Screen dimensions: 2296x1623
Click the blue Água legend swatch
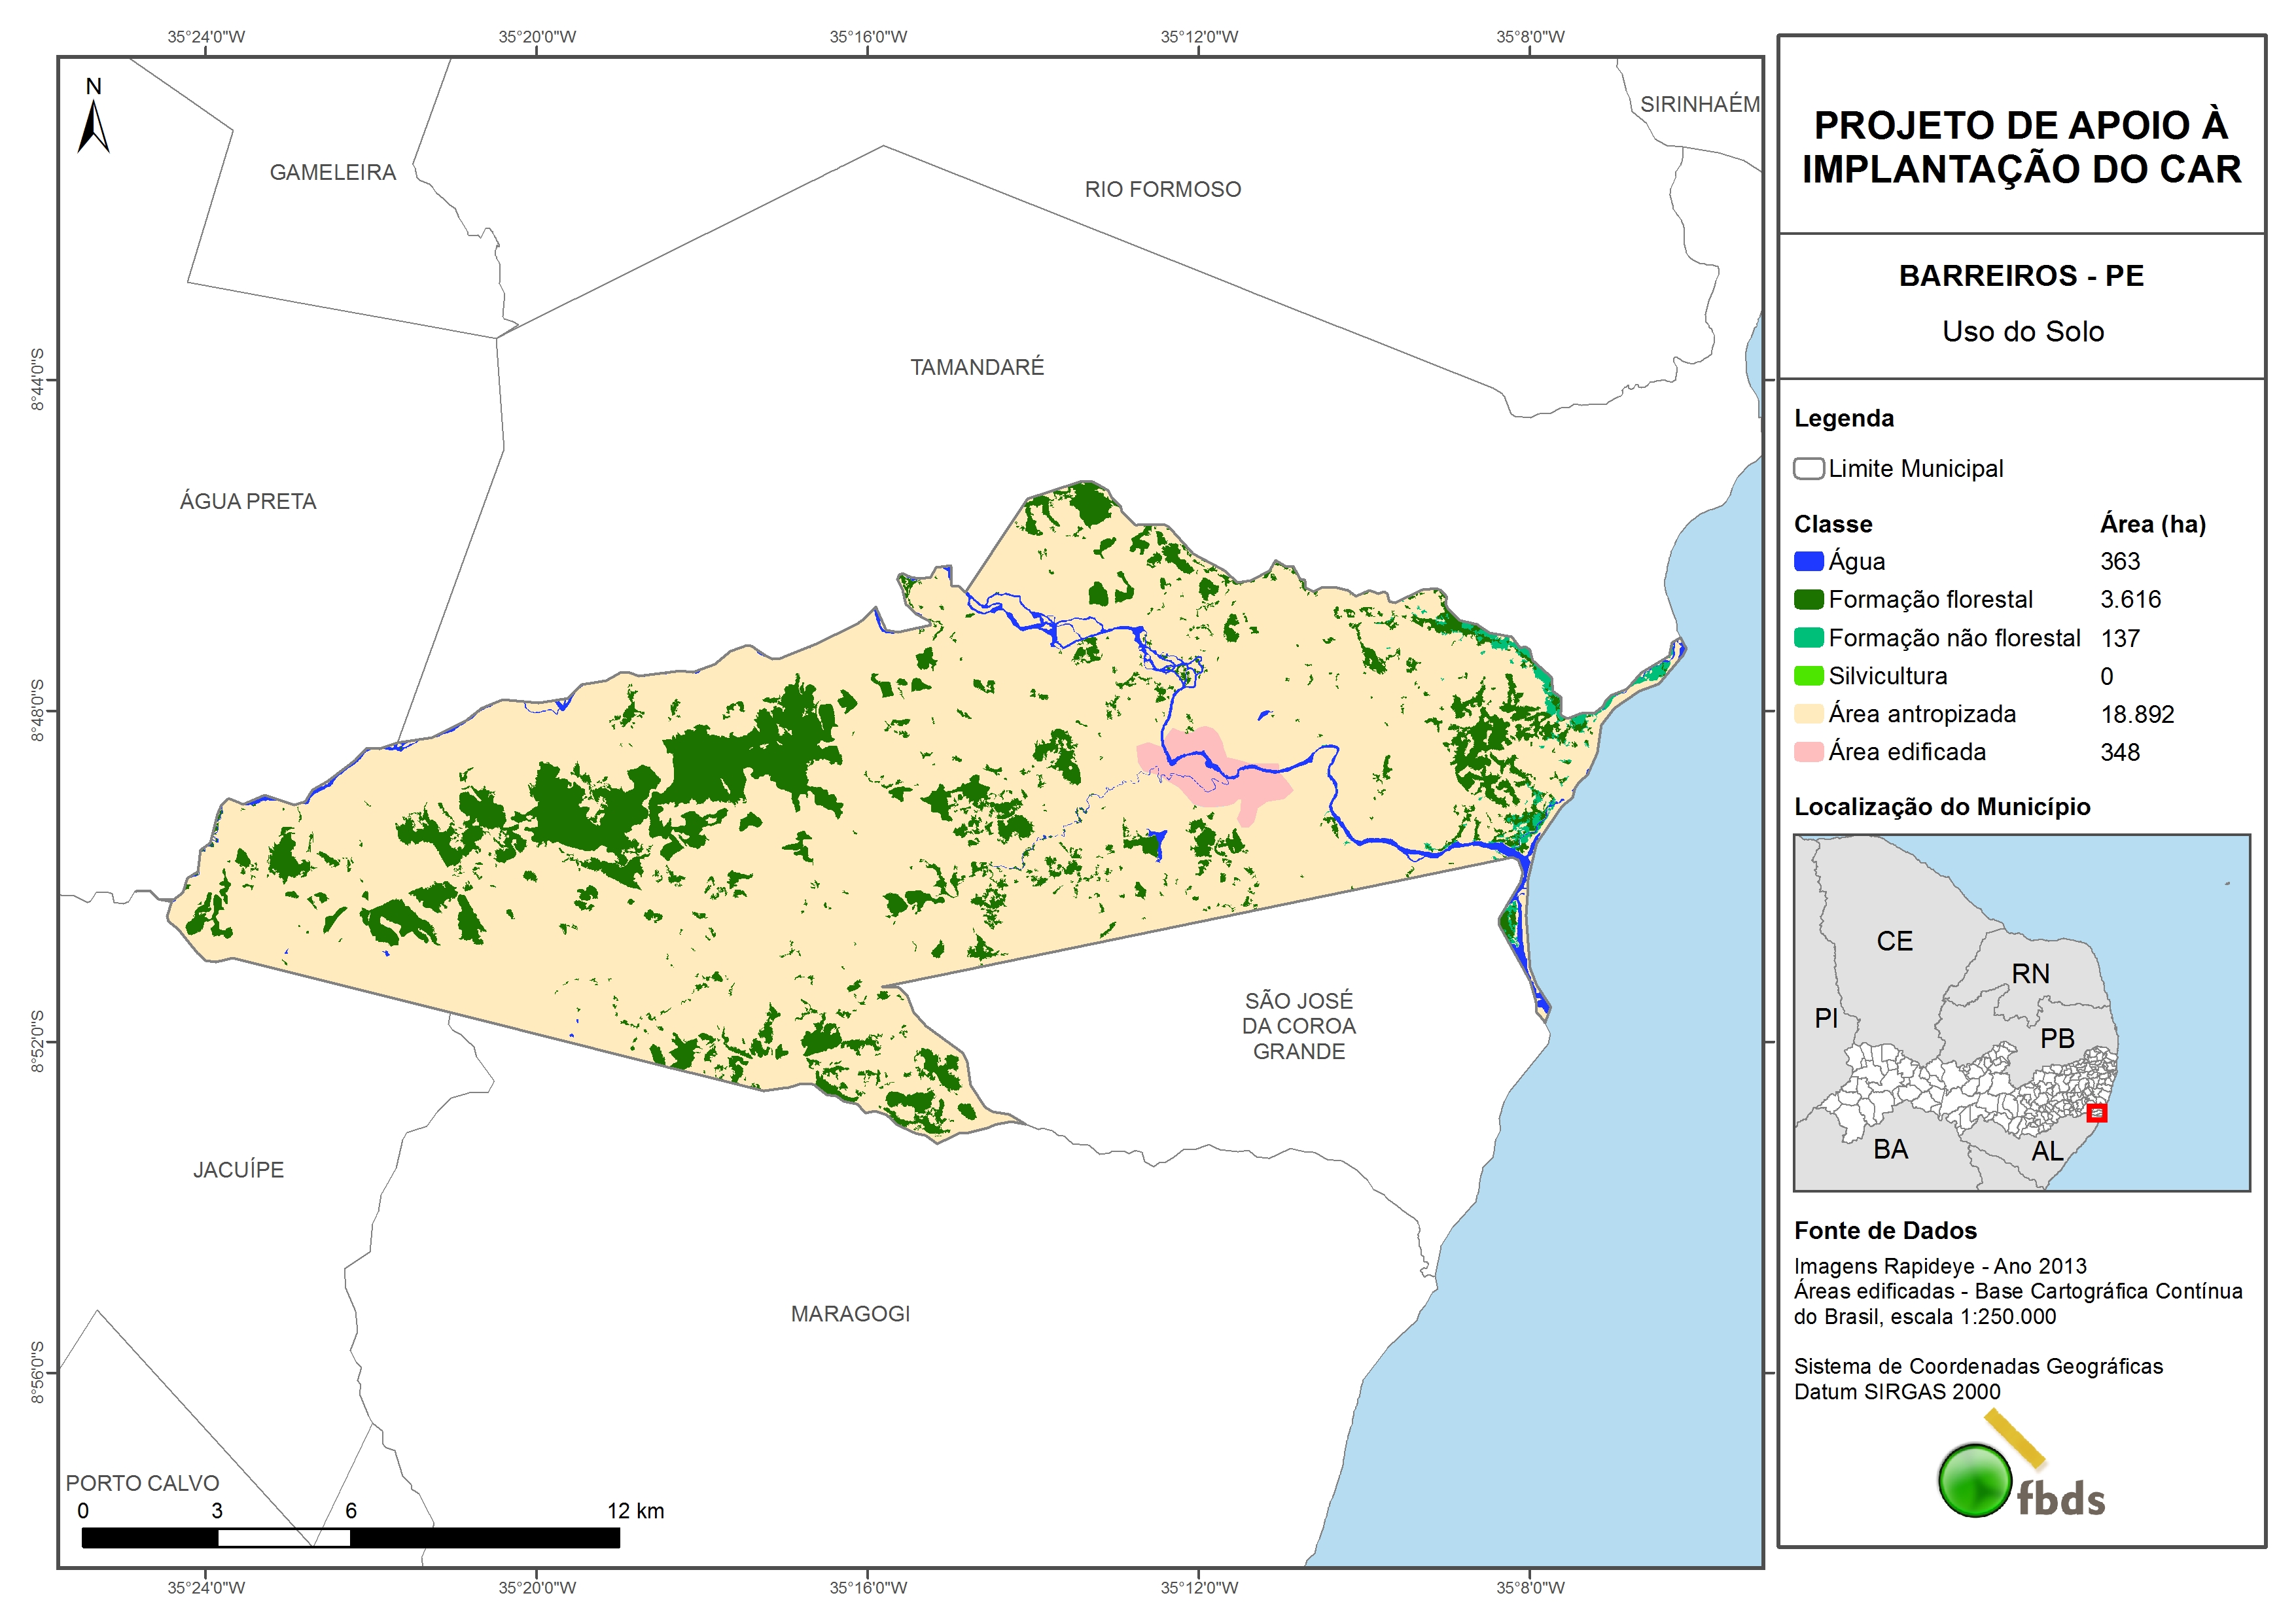coord(1808,561)
